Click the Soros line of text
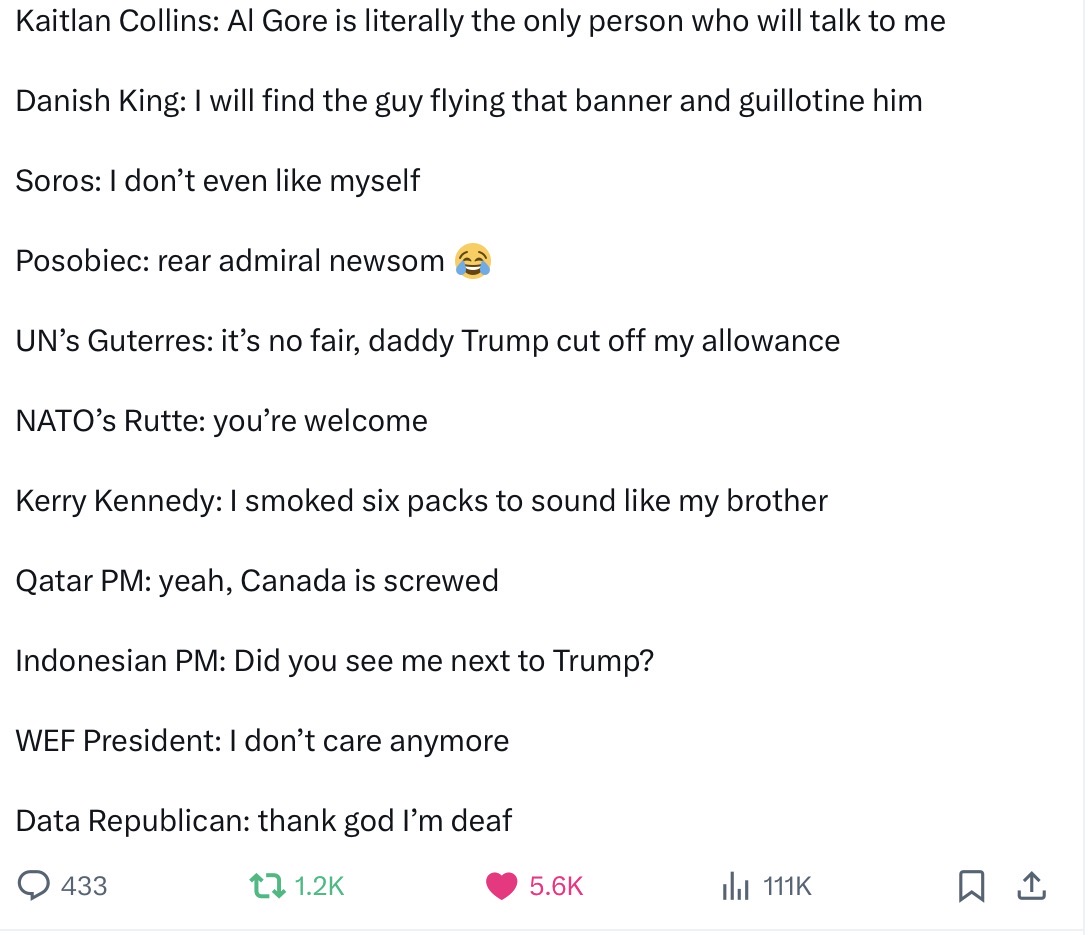 coord(218,181)
